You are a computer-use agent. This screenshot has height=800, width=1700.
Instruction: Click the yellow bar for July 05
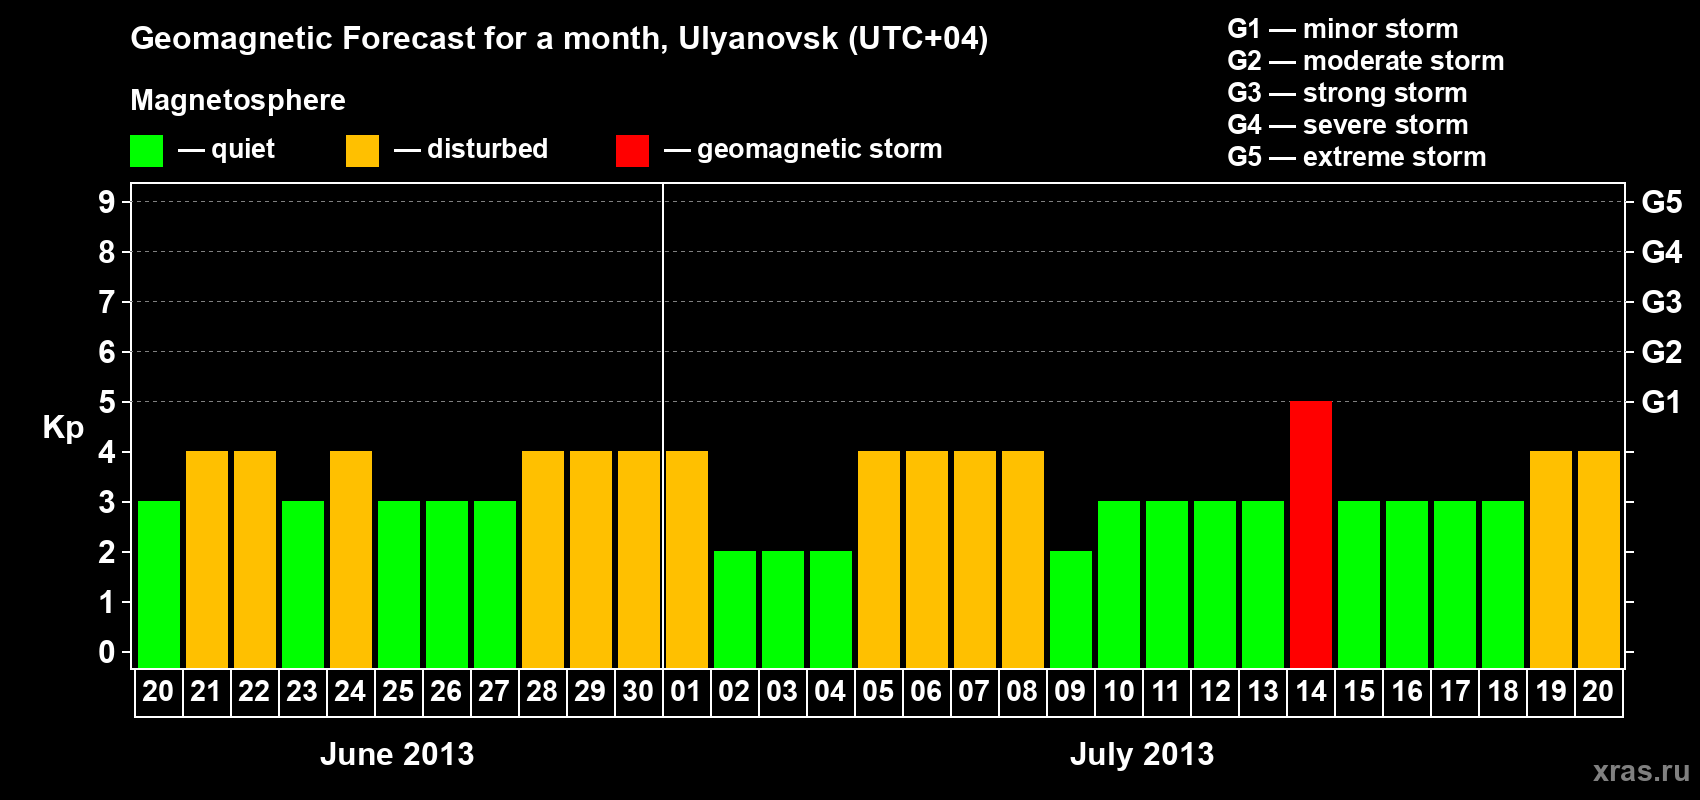879,559
